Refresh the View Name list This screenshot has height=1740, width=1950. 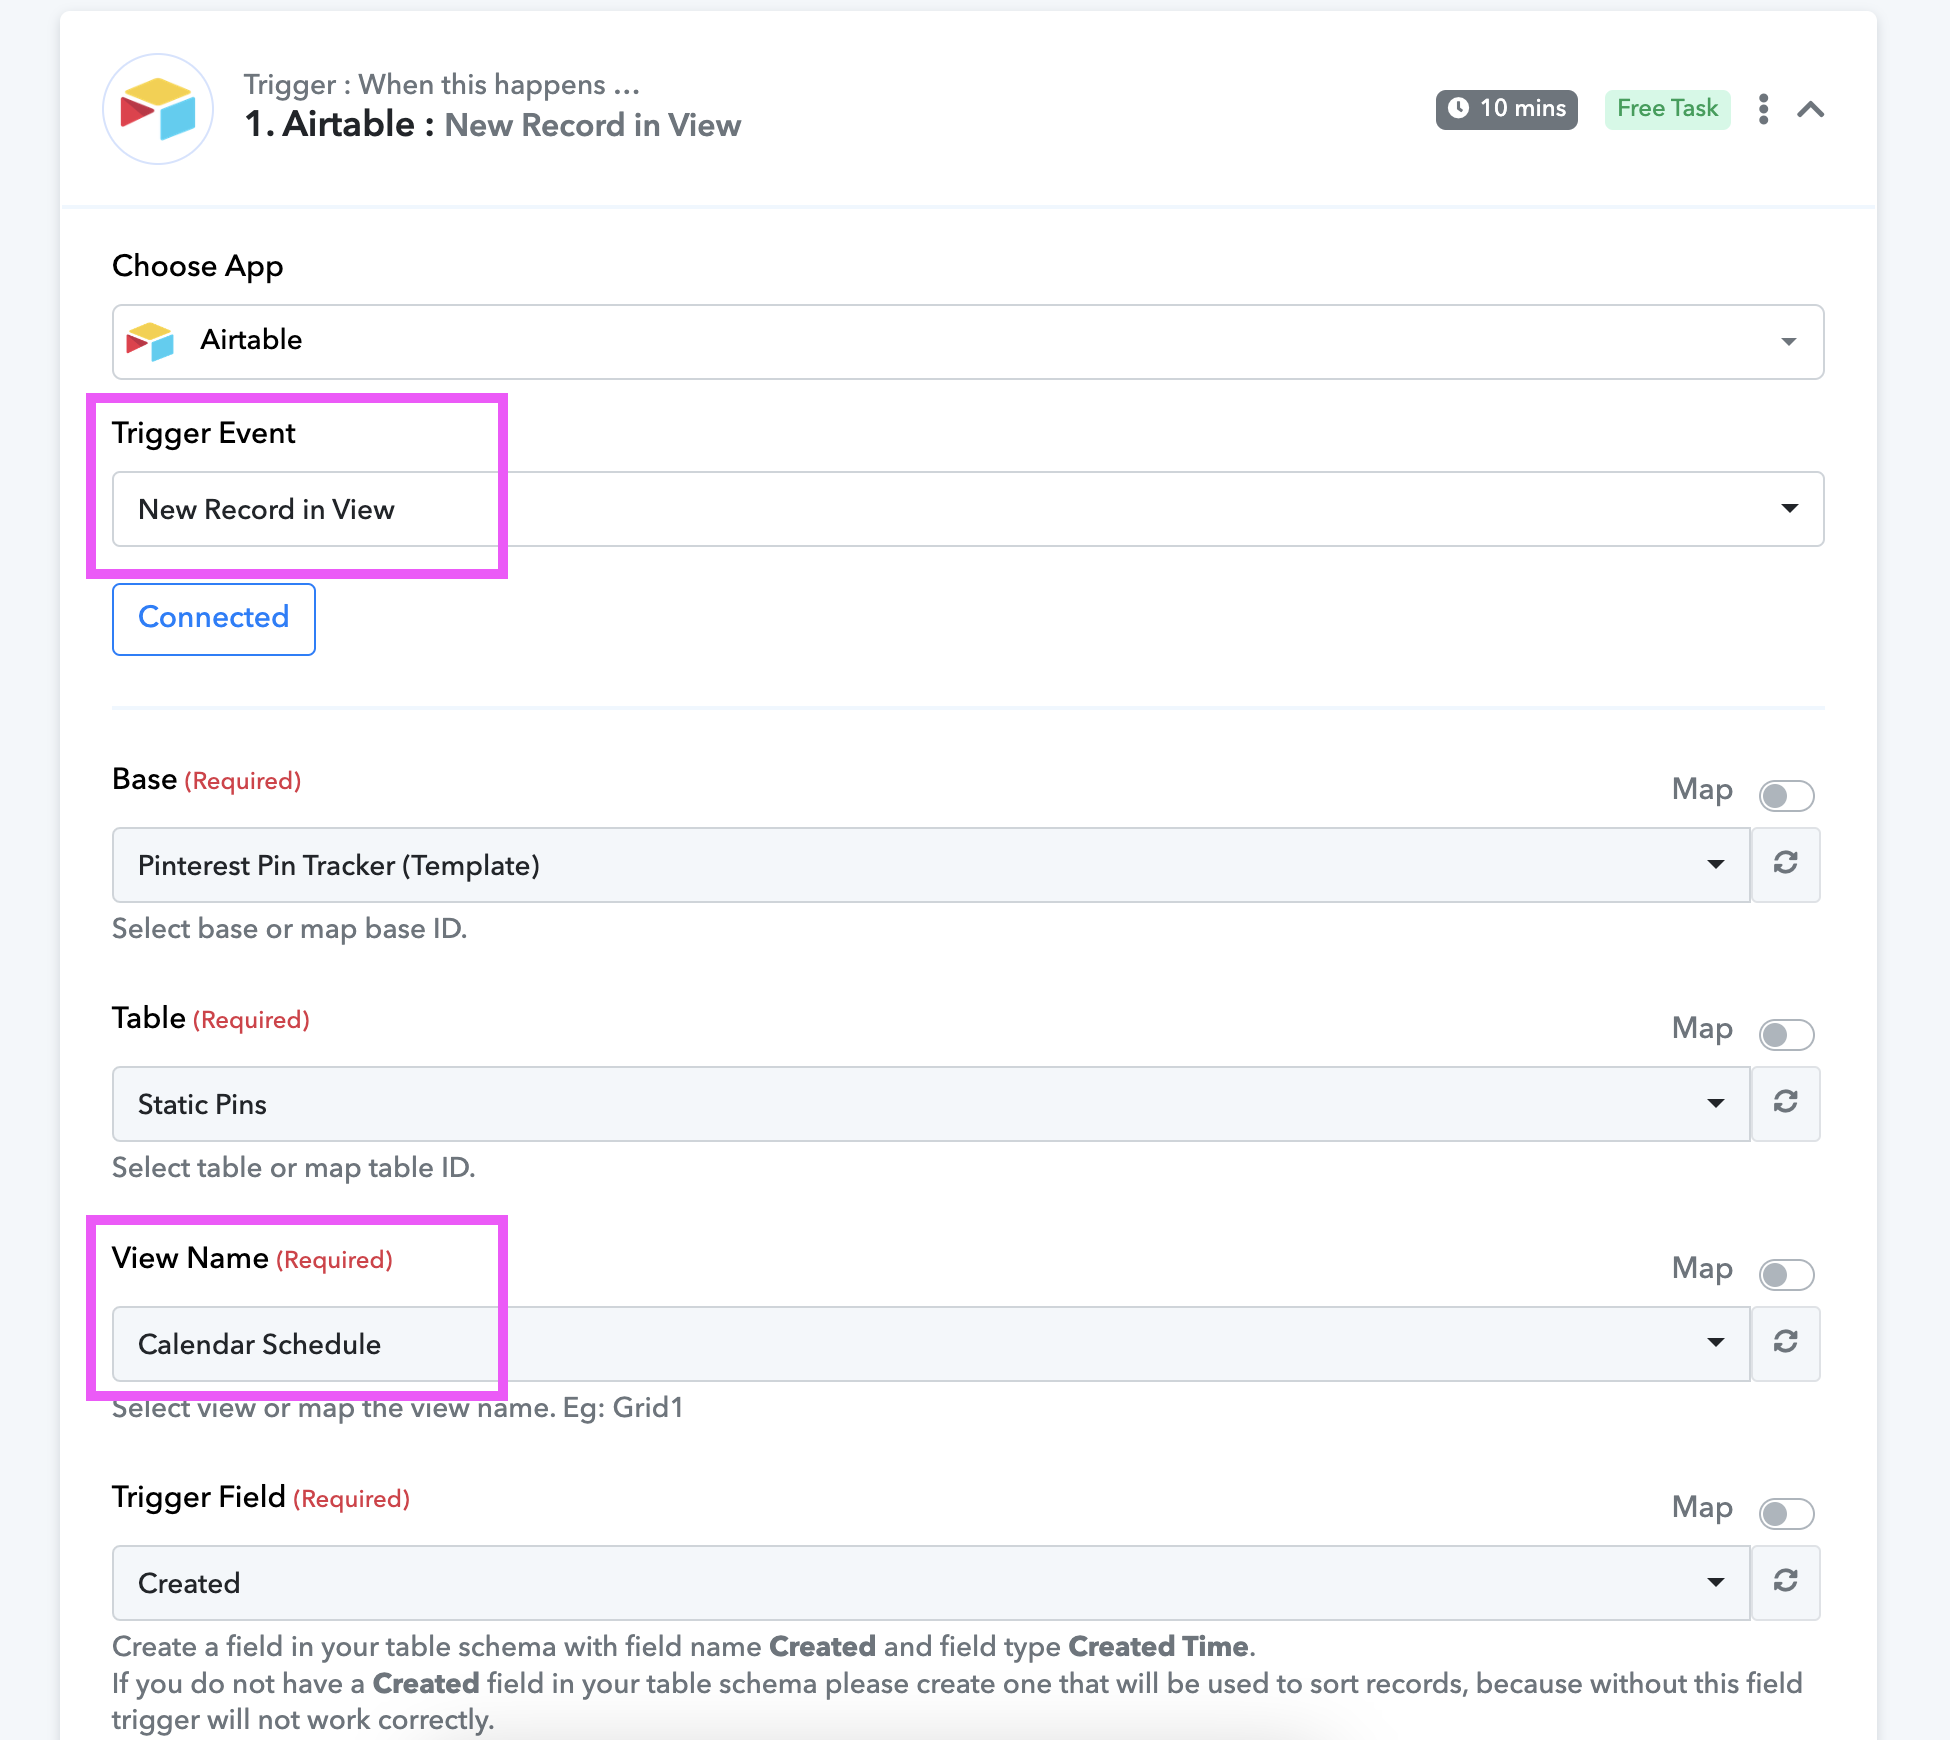coord(1786,1343)
